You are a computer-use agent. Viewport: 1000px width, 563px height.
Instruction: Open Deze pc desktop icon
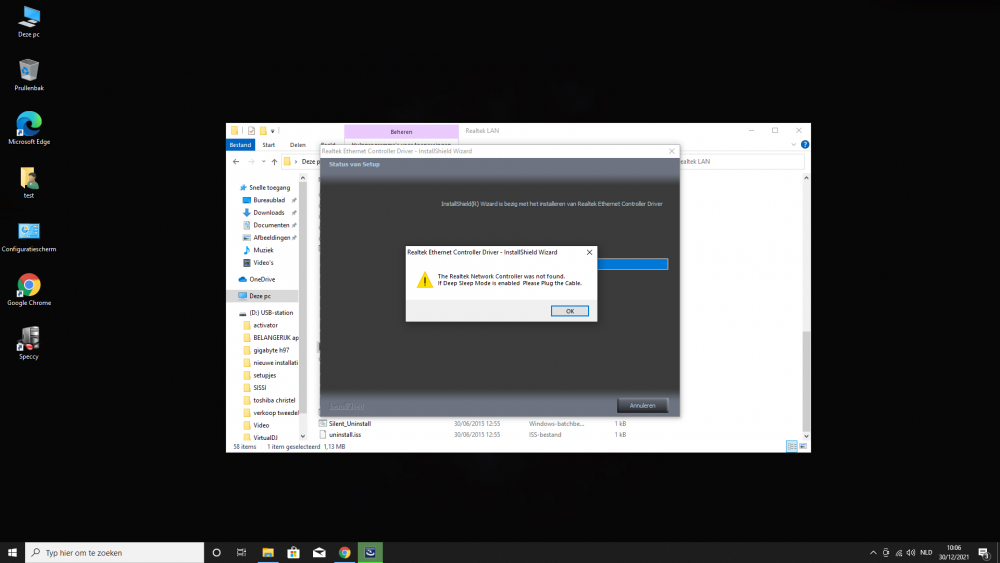pyautogui.click(x=29, y=22)
